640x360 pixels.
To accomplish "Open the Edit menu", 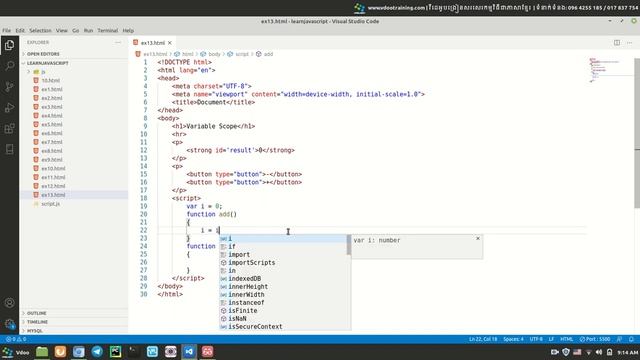I will pyautogui.click(x=20, y=31).
